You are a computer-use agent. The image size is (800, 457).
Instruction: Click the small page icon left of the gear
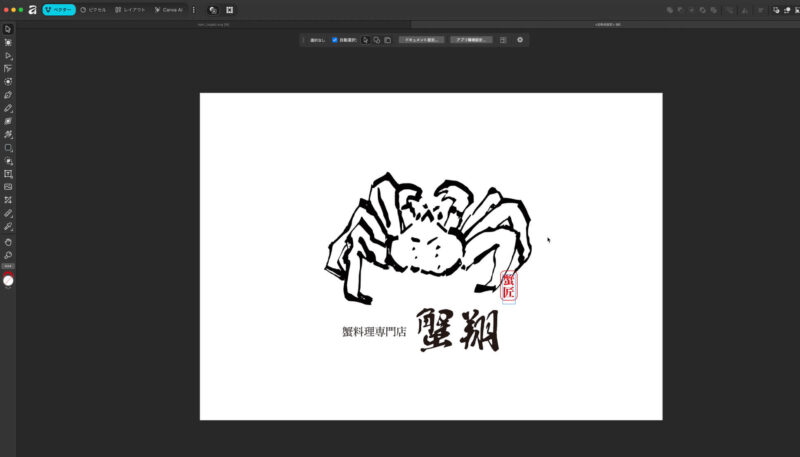coord(503,40)
